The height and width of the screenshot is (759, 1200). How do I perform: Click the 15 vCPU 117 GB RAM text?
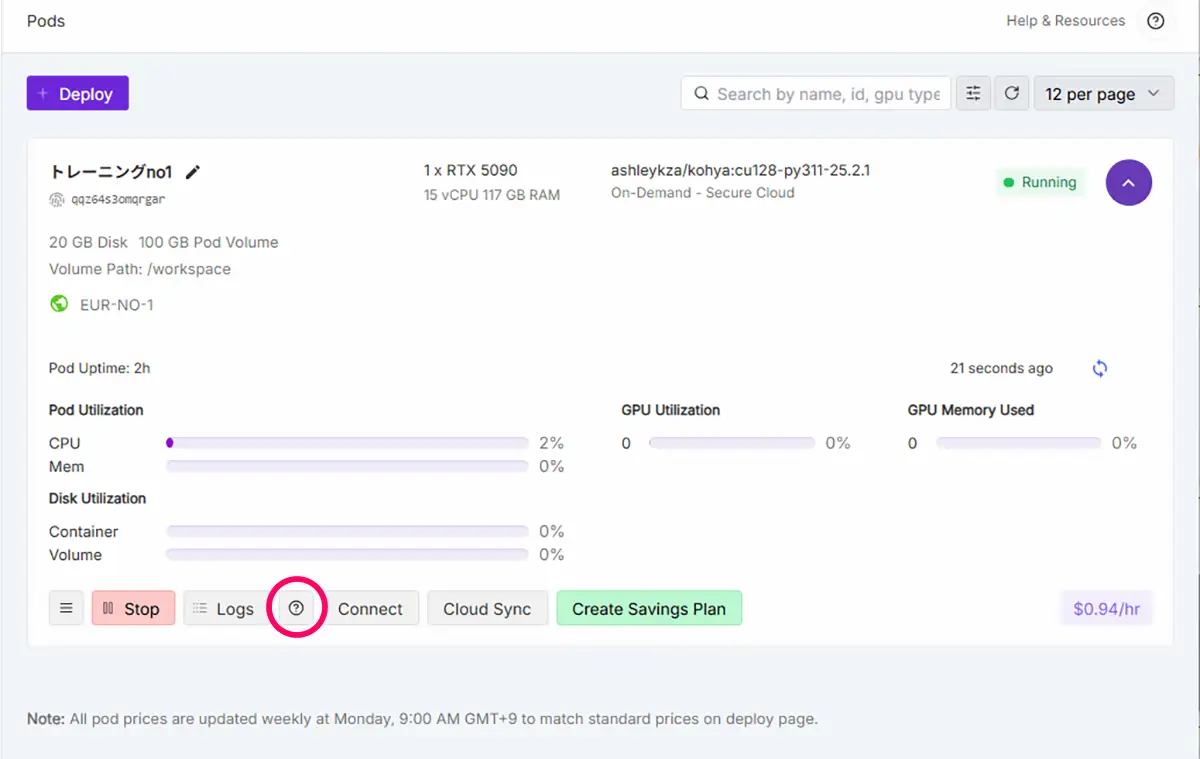[491, 195]
